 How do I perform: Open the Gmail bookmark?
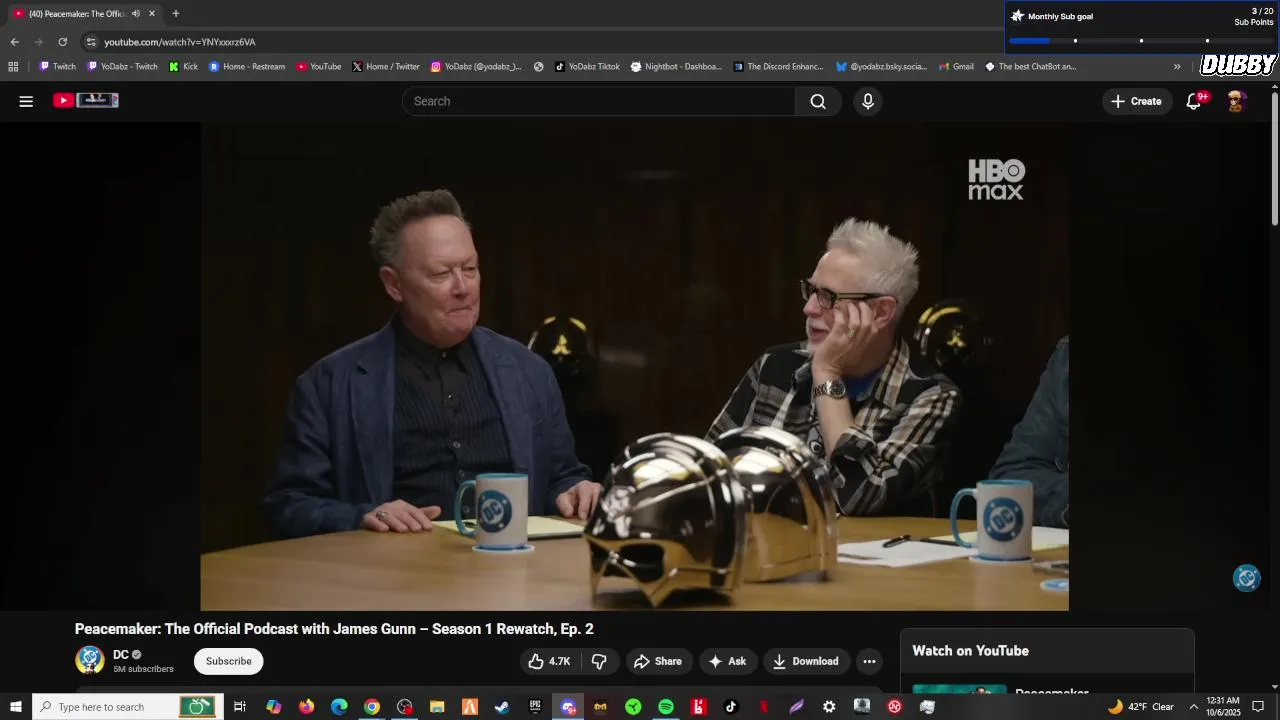coord(956,67)
